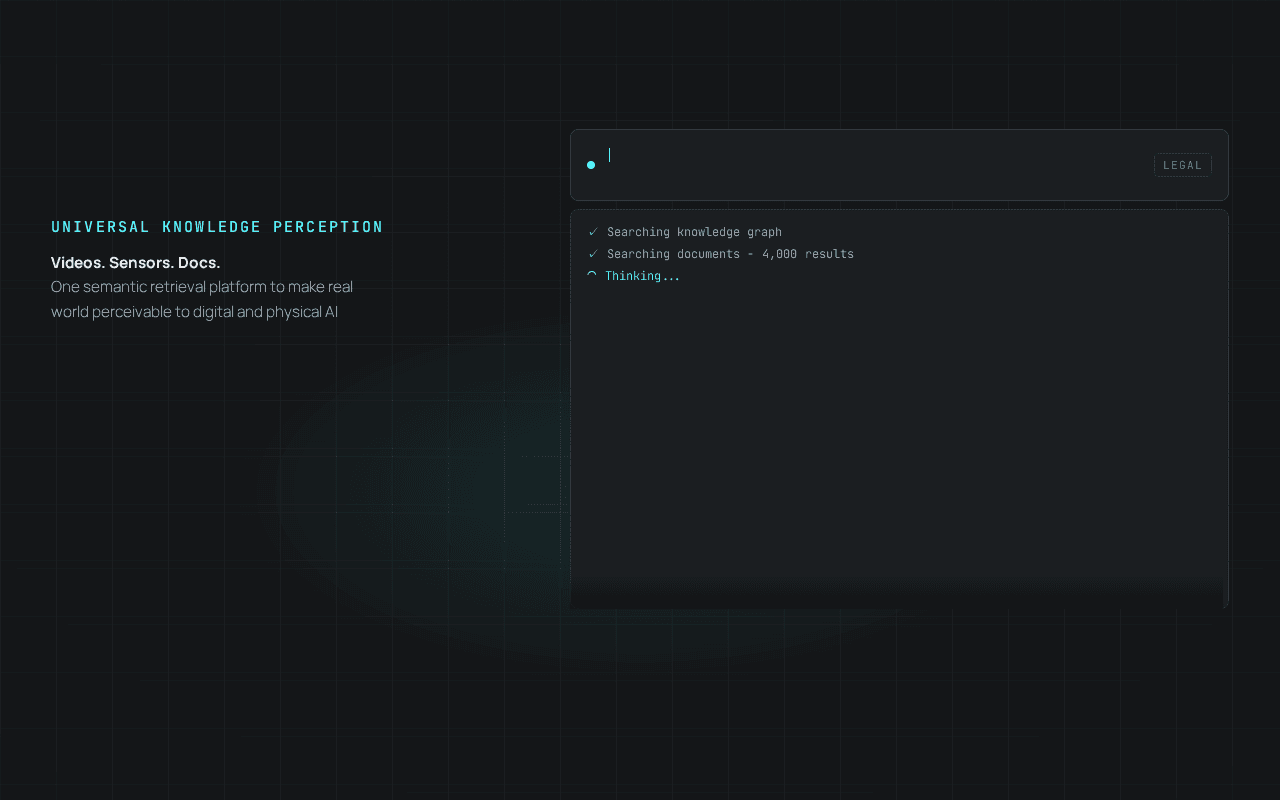Screen dimensions: 1280x800
Task: Click the LEGAL tag button
Action: [x=1182, y=165]
